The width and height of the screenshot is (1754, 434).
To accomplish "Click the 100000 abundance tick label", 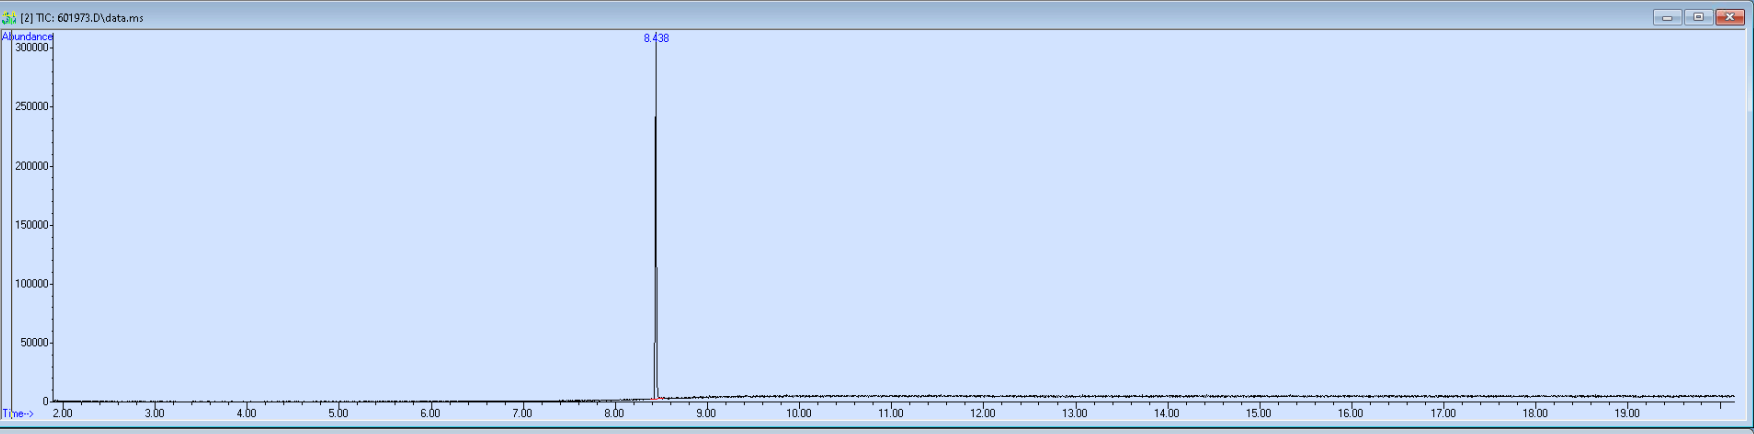I will [31, 283].
